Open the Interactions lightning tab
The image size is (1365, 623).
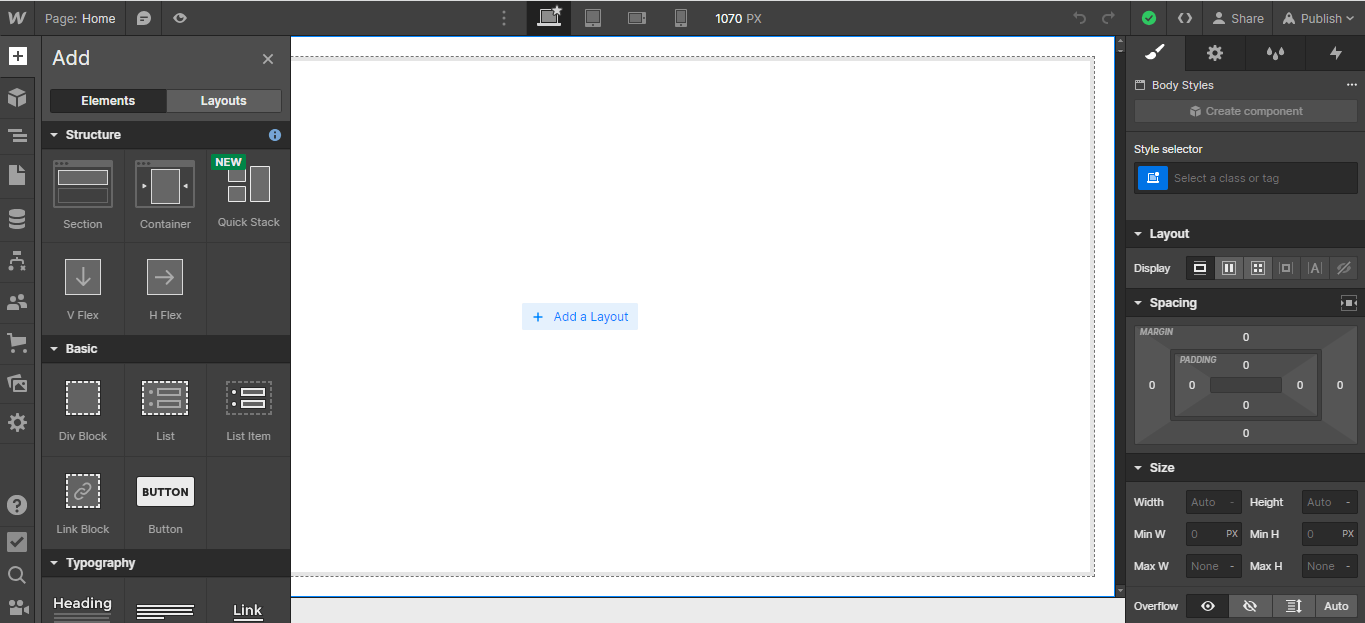(x=1335, y=54)
